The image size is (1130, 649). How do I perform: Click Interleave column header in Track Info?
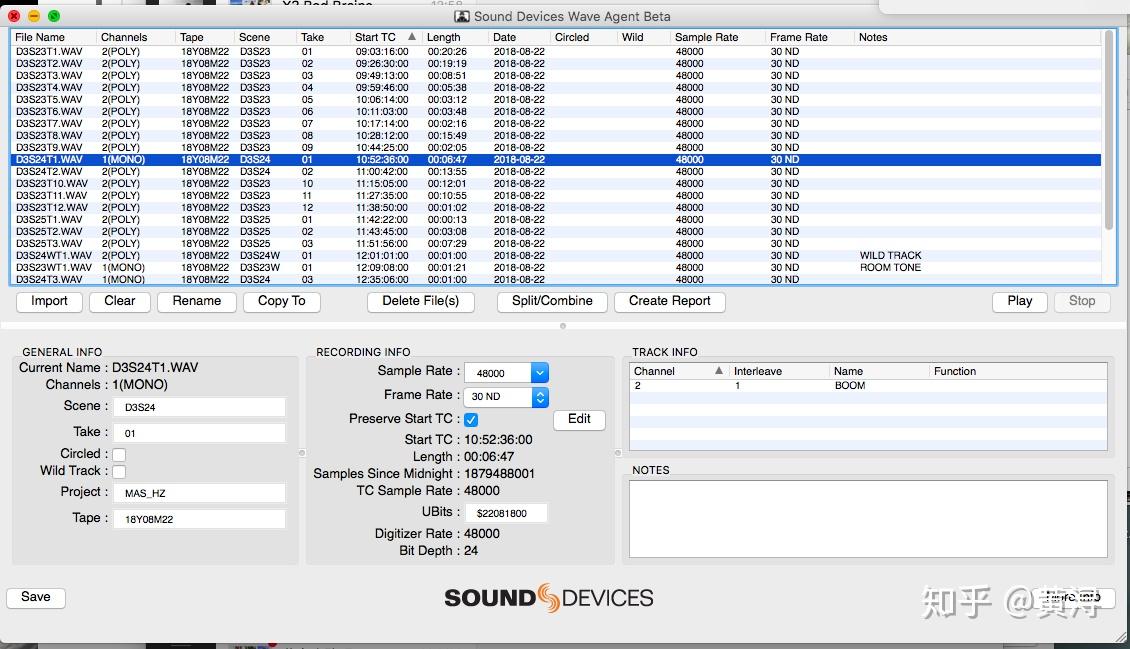(x=779, y=371)
